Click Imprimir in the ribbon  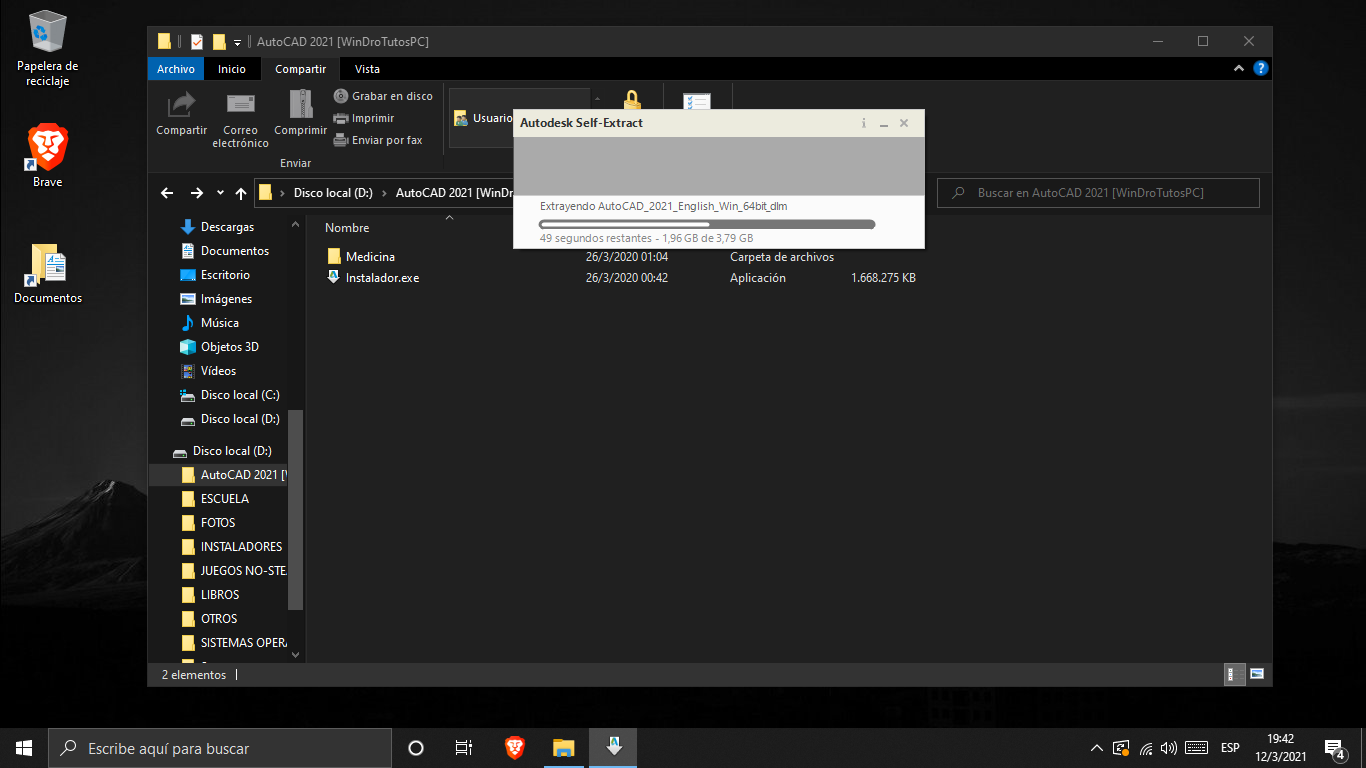pos(364,118)
